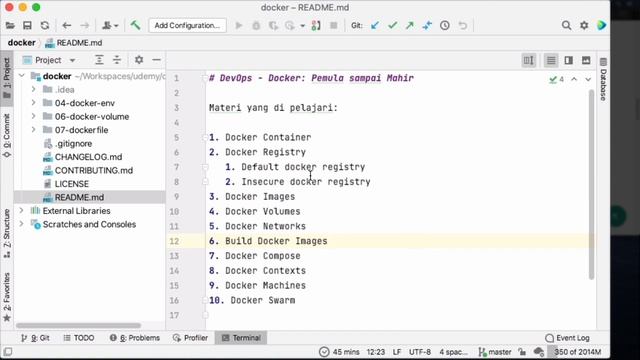Update project with the blue Git arrow

(x=375, y=25)
